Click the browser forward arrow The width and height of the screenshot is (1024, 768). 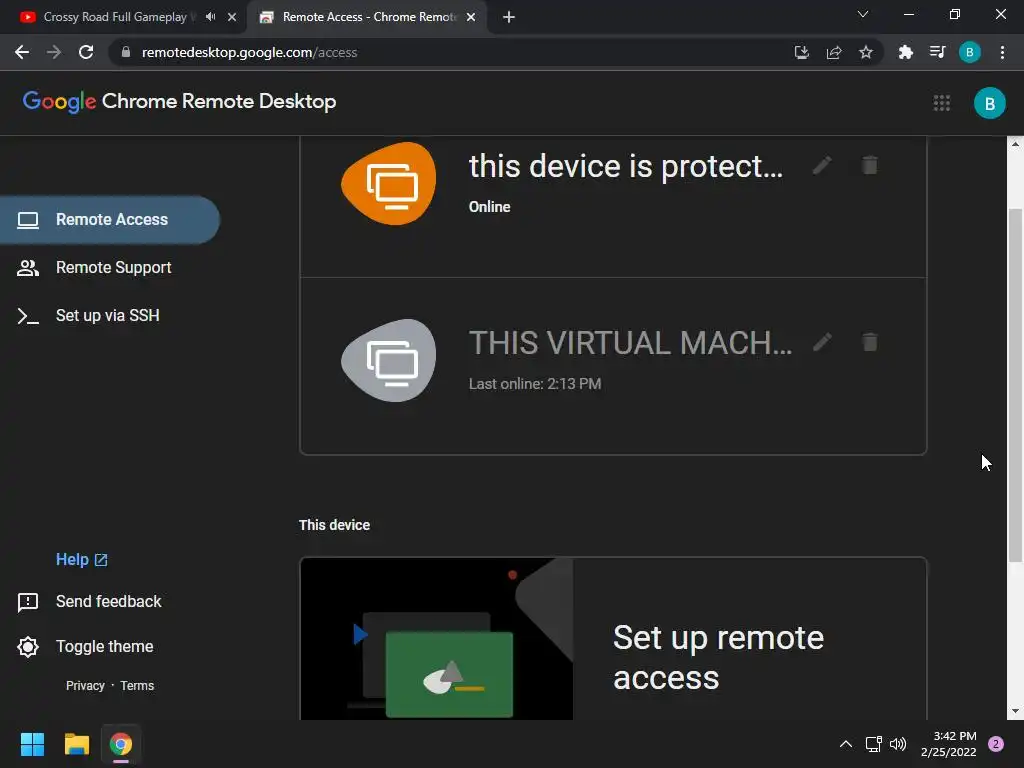(54, 52)
